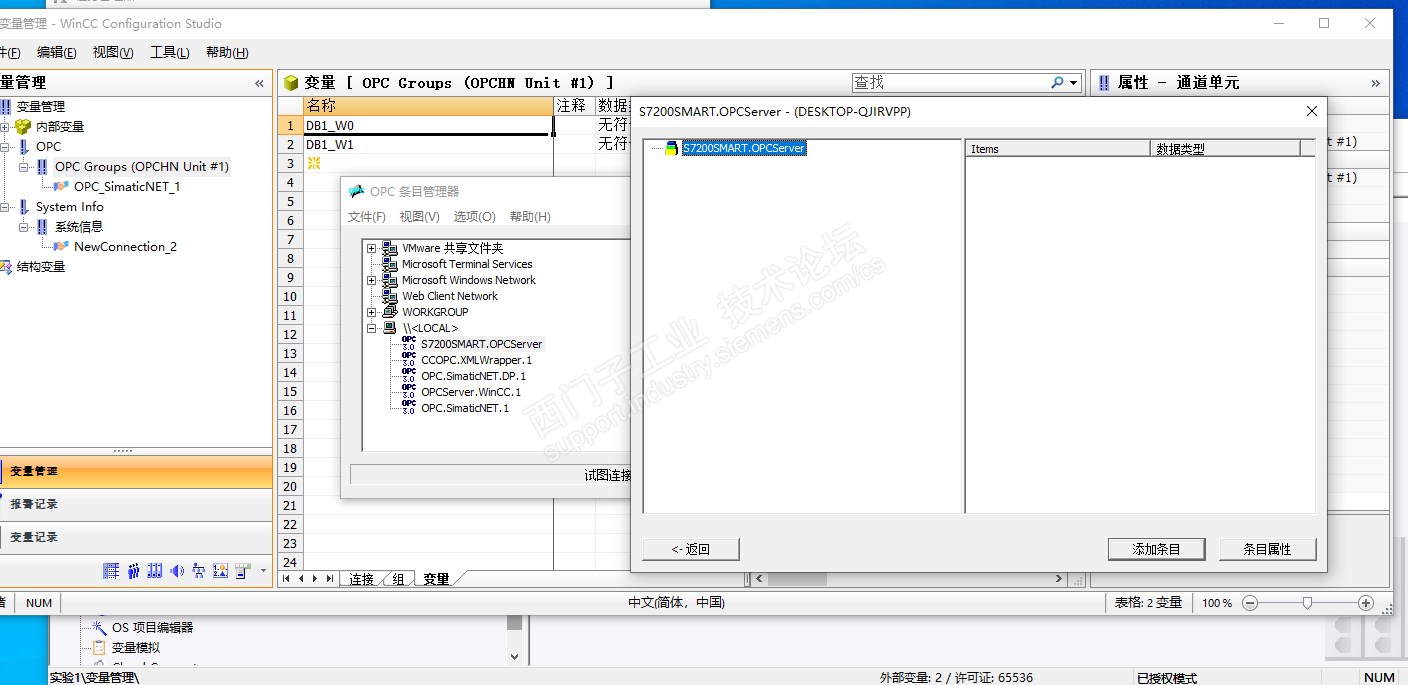
Task: Click zoom out minus button in status bar
Action: click(1249, 603)
